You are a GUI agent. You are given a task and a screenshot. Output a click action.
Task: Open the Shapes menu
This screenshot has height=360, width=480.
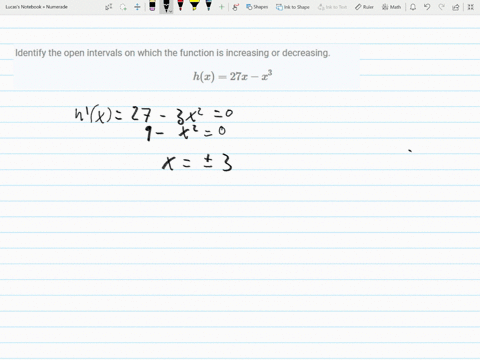257,7
